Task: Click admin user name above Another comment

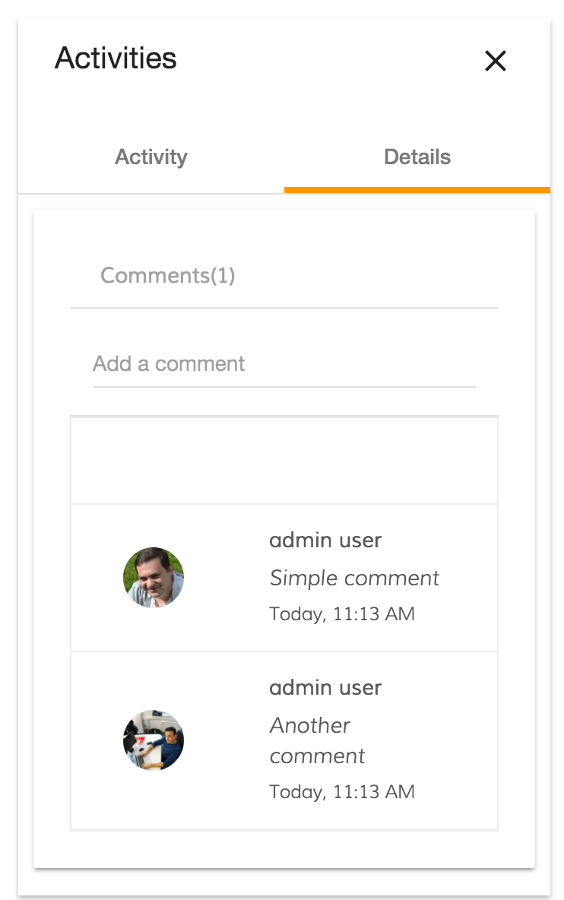Action: [325, 688]
